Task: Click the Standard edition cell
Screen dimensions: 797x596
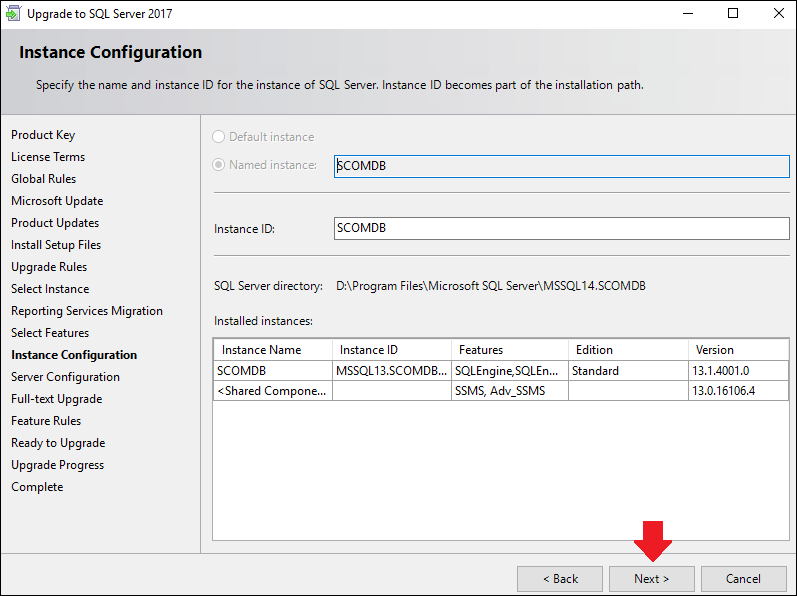Action: 628,371
